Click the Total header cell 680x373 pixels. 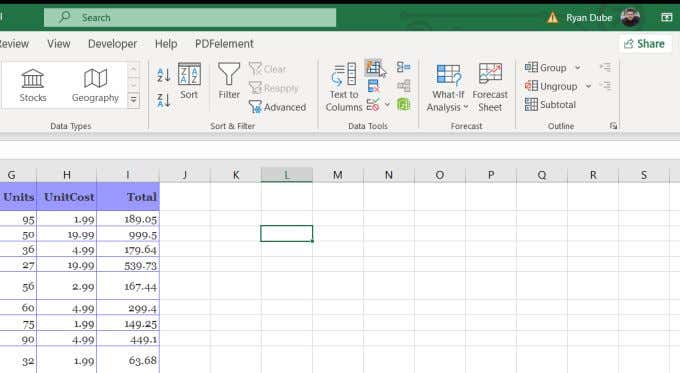(128, 197)
